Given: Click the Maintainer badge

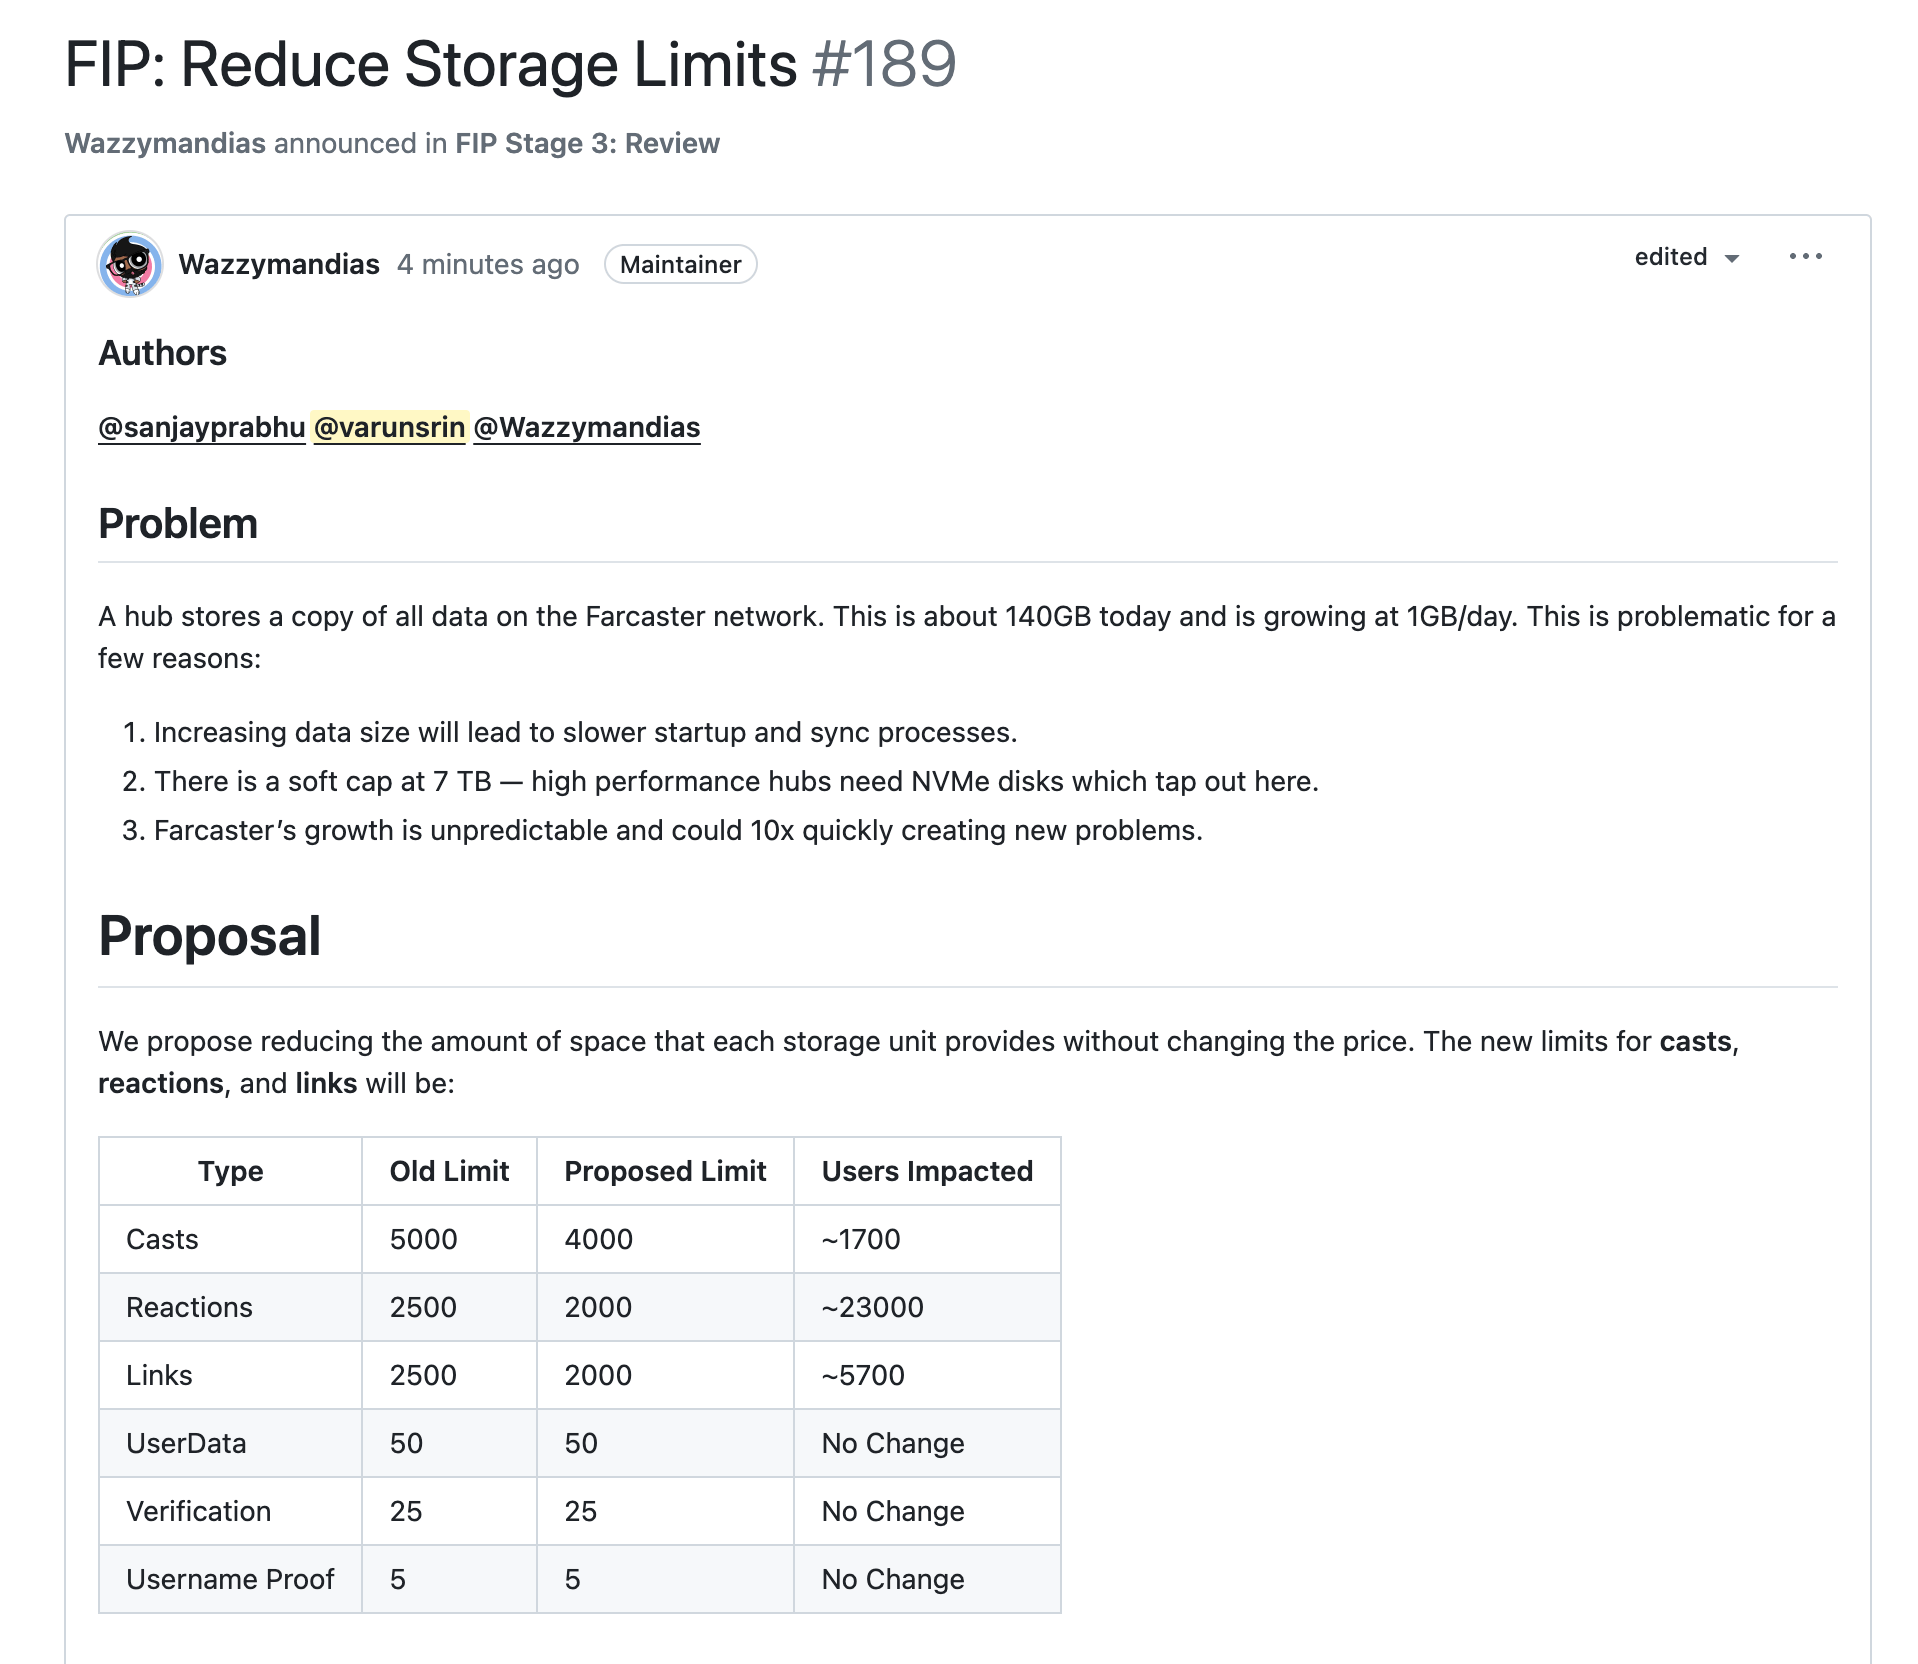Looking at the screenshot, I should click(x=680, y=265).
